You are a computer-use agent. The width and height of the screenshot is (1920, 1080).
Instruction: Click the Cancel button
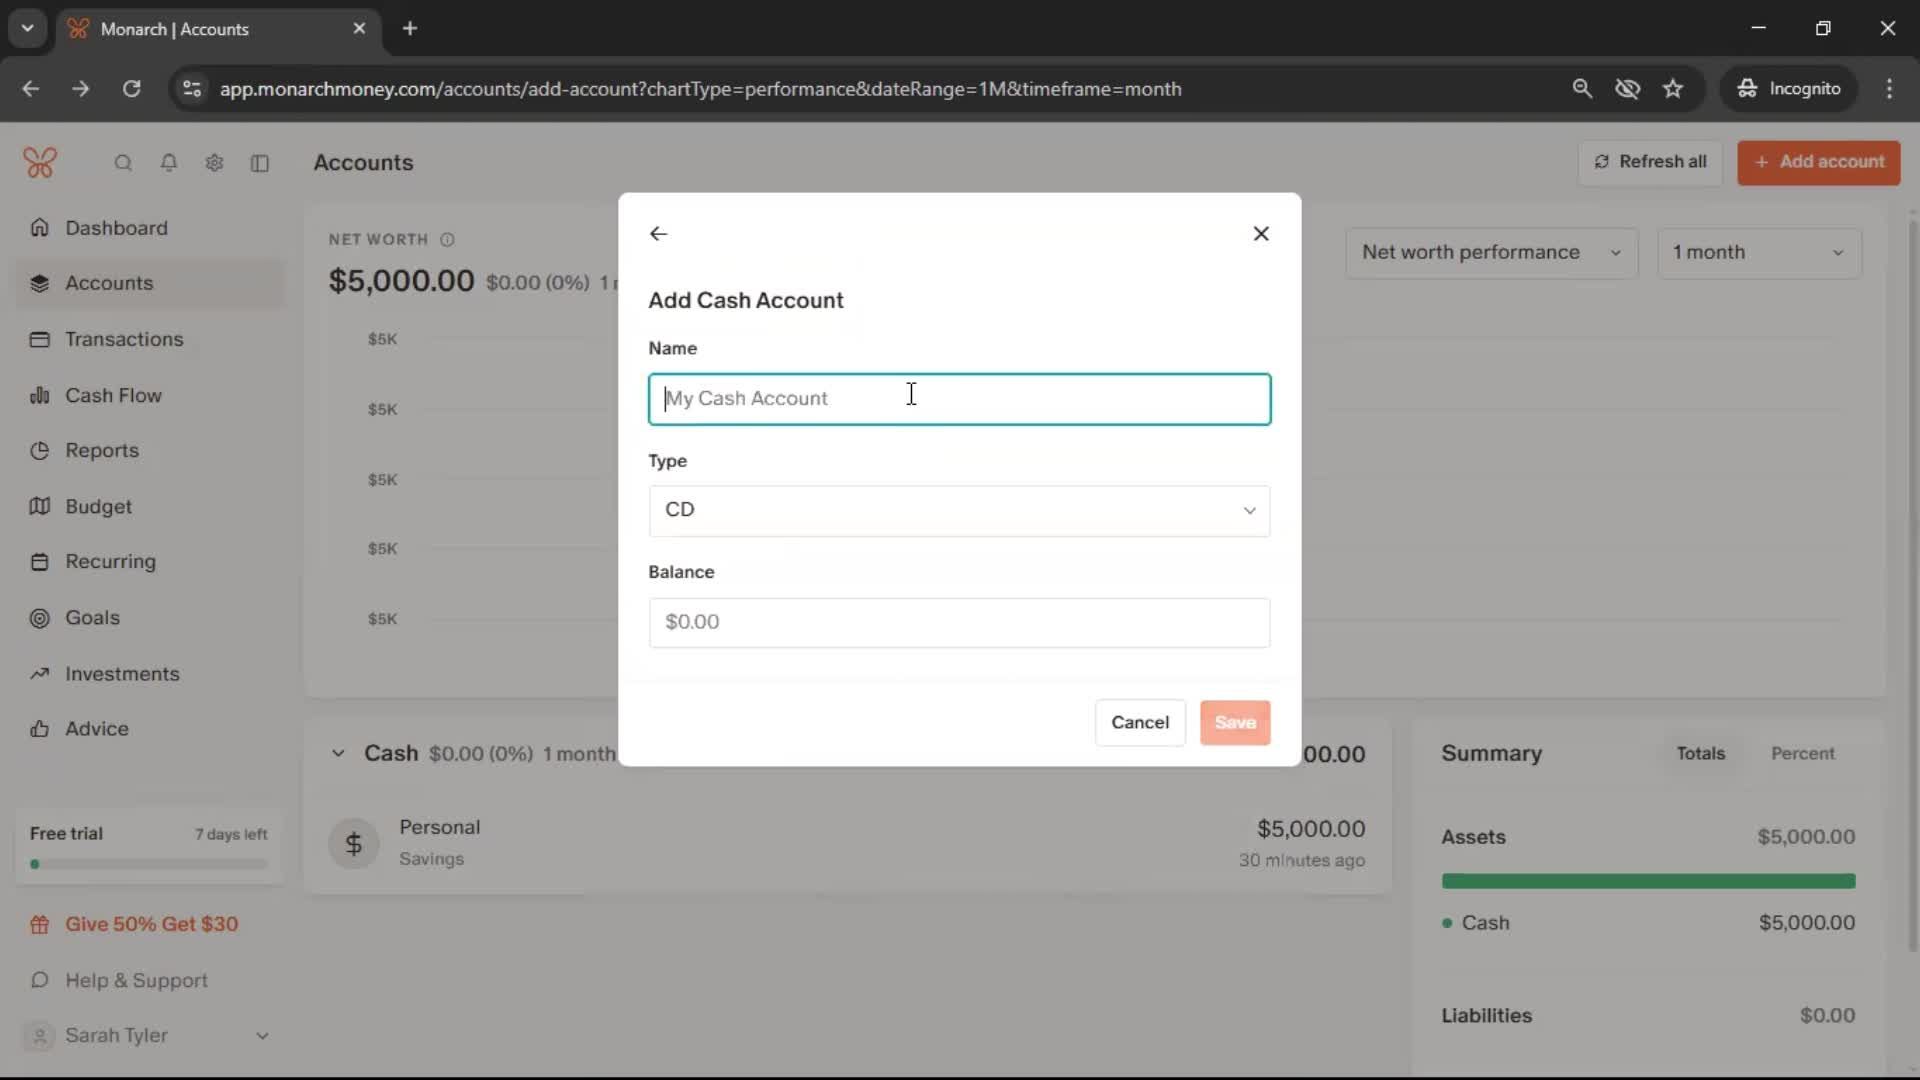coord(1139,722)
